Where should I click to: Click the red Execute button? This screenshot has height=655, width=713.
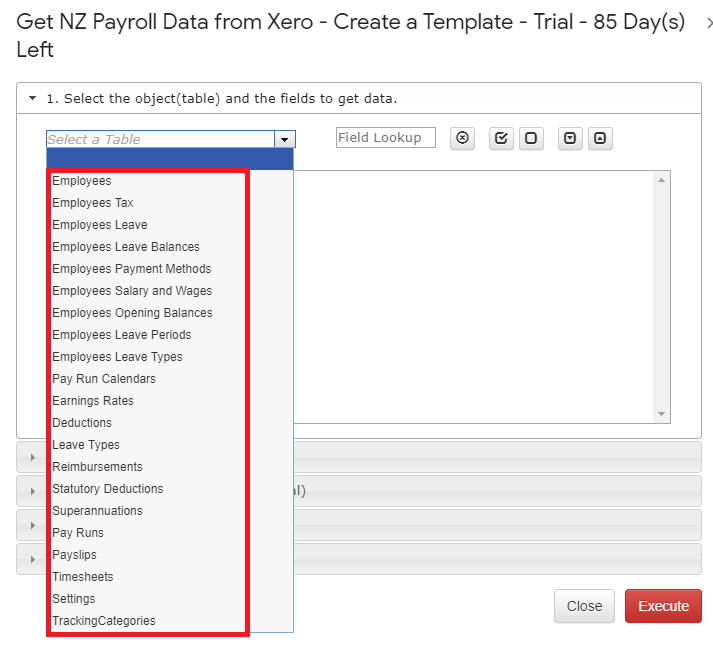pyautogui.click(x=663, y=606)
